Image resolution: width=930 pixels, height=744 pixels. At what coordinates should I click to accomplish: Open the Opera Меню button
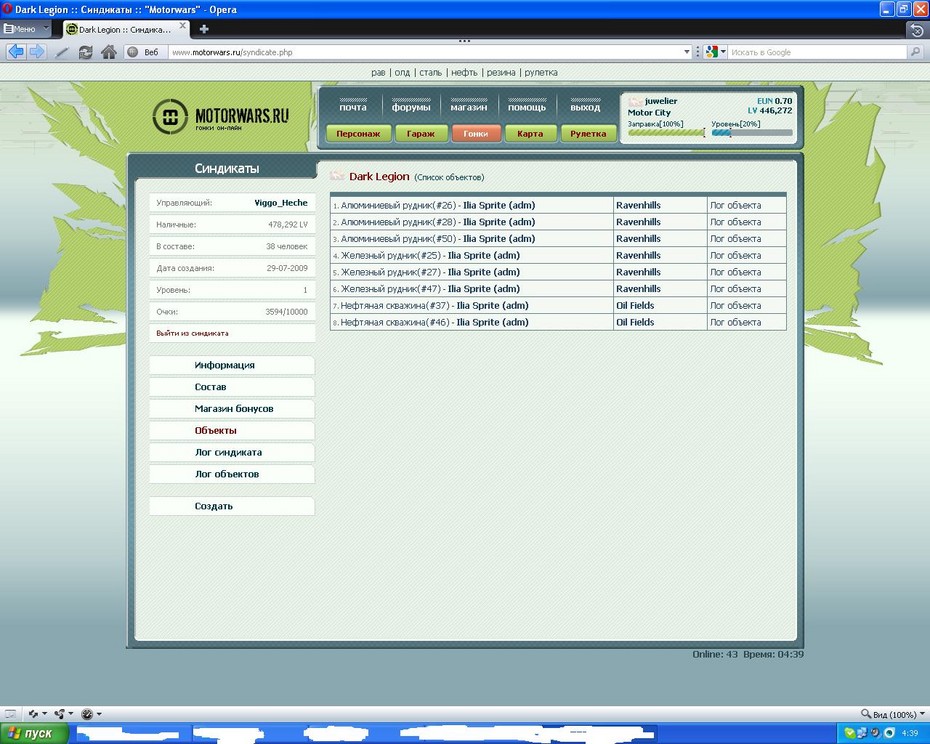pyautogui.click(x=26, y=29)
